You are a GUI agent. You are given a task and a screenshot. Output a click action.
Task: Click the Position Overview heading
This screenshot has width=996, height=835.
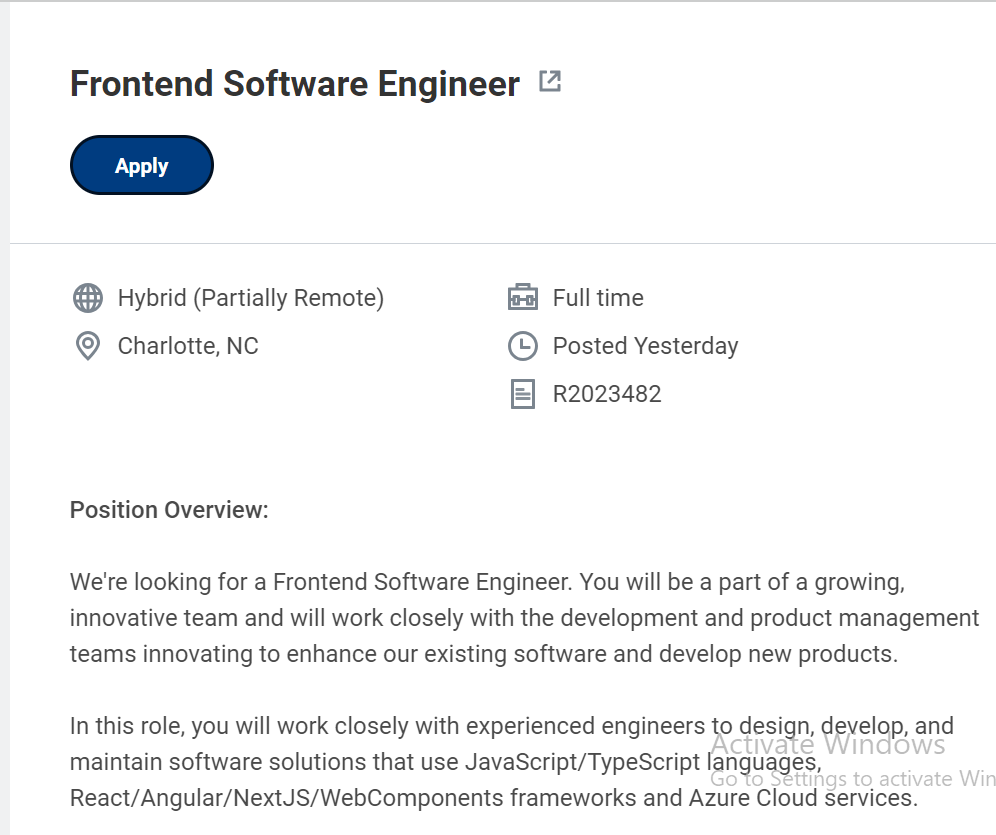point(169,510)
